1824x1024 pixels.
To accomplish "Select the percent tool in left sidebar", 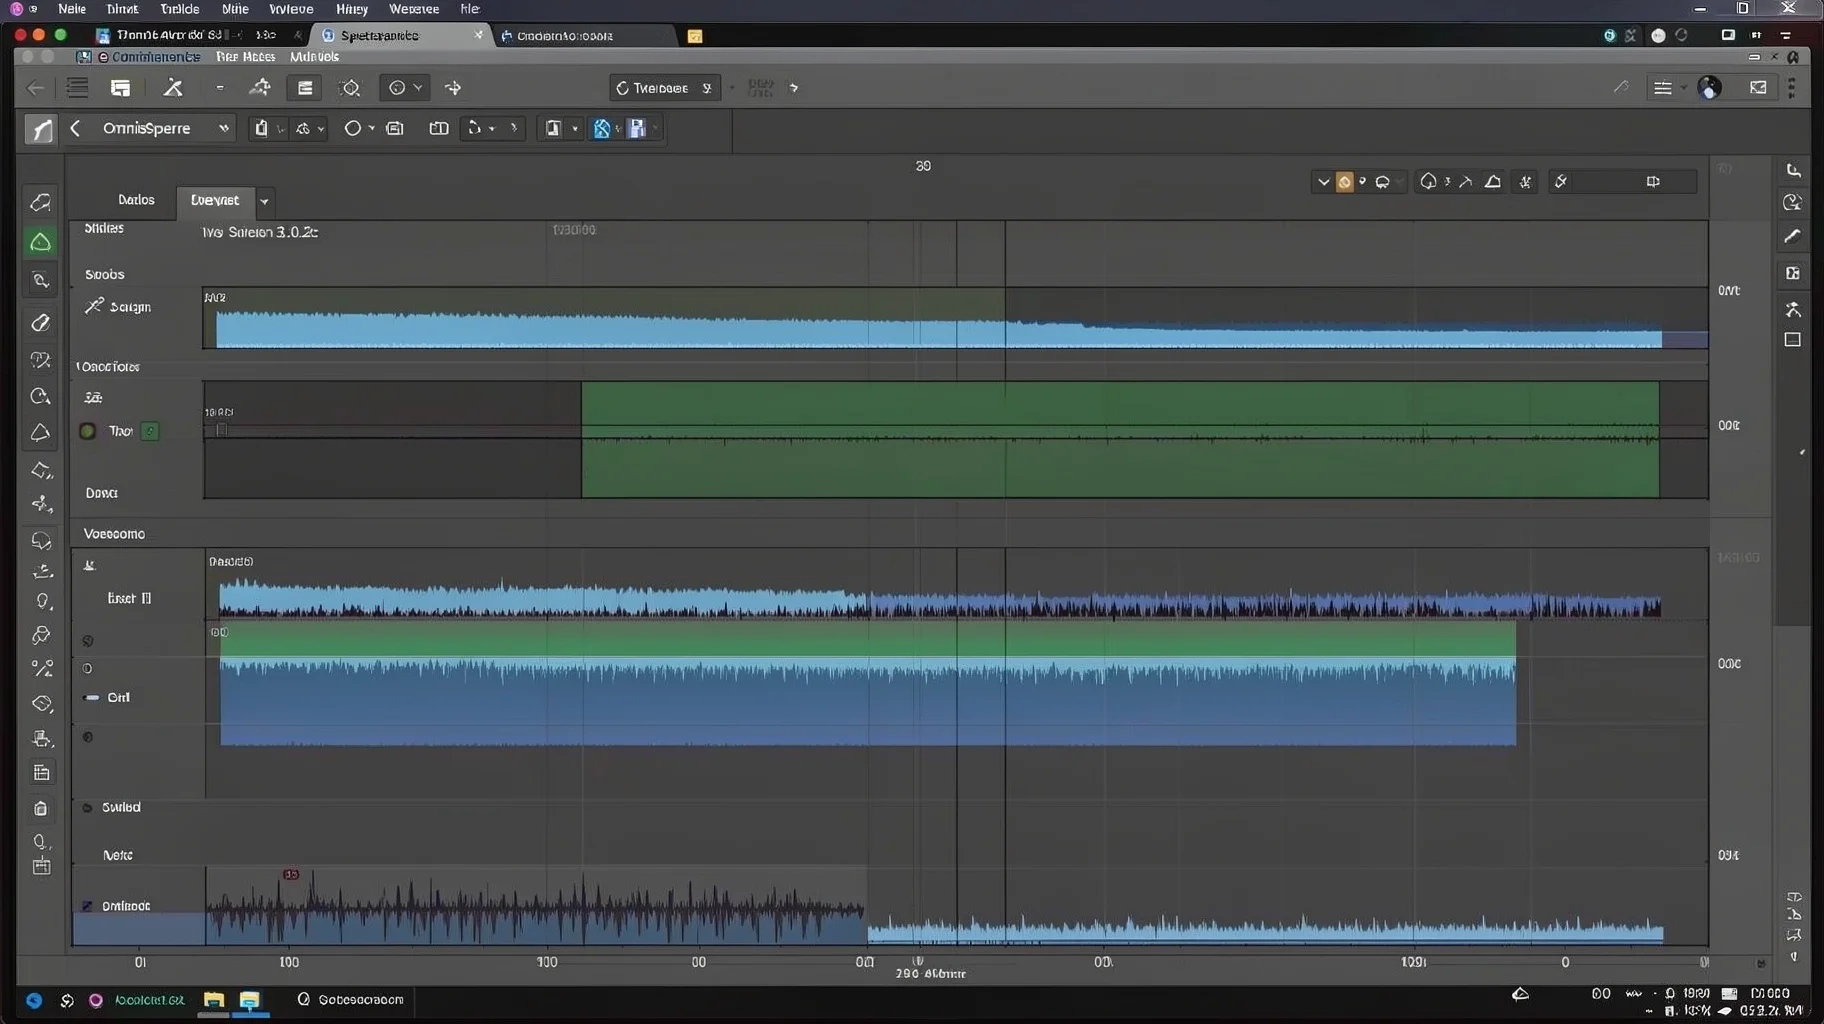I will pyautogui.click(x=42, y=668).
